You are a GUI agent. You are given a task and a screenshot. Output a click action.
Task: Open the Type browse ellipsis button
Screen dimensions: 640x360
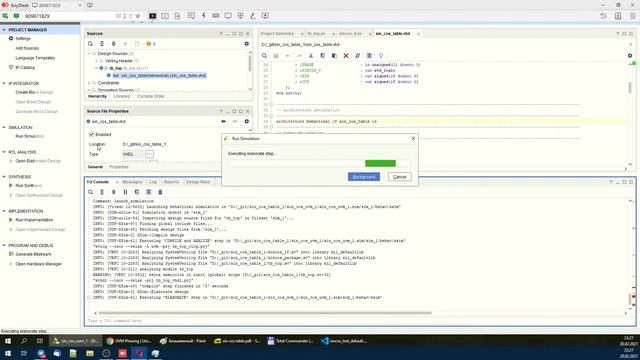point(149,154)
